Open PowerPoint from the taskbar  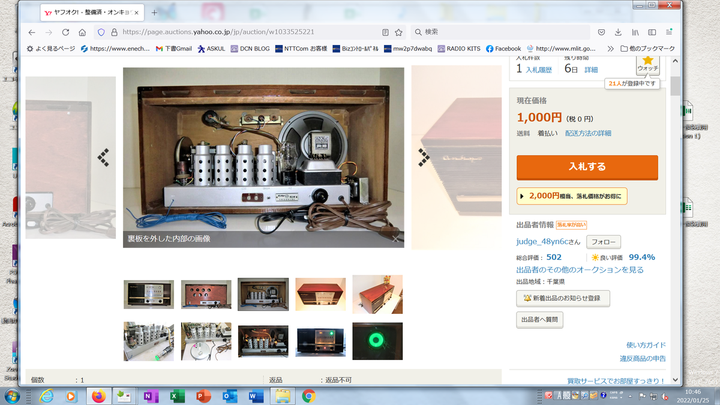(202, 396)
